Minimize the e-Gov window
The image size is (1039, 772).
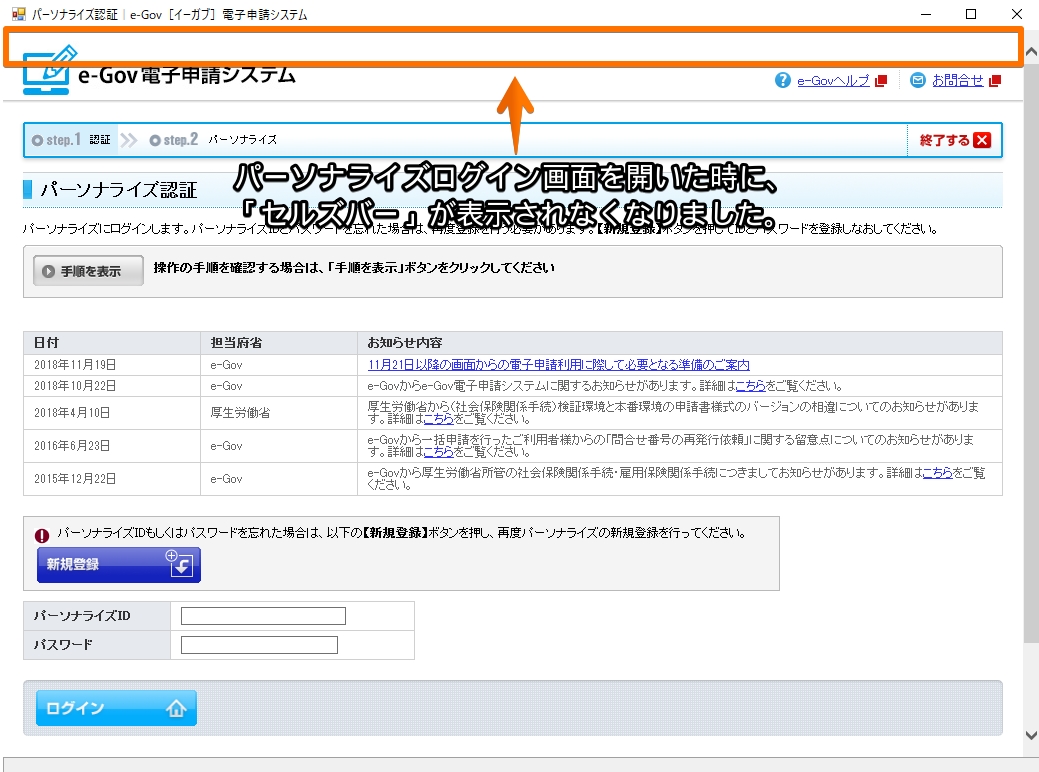click(926, 14)
